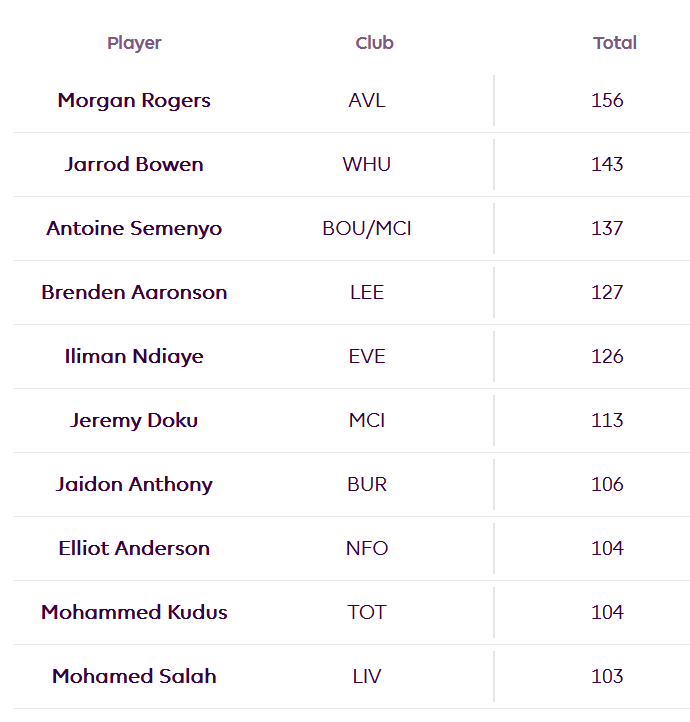Click the WHU club cell
The width and height of the screenshot is (690, 722).
[x=367, y=164]
